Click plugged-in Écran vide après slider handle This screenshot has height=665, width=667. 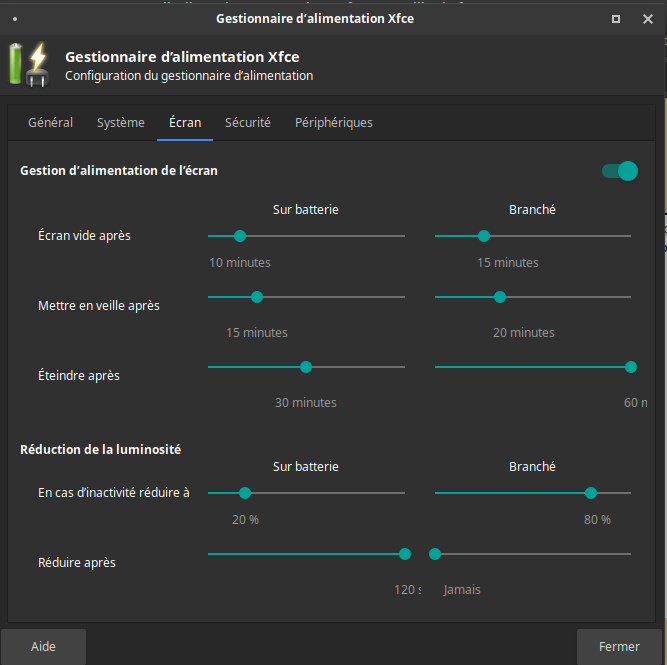coord(484,236)
